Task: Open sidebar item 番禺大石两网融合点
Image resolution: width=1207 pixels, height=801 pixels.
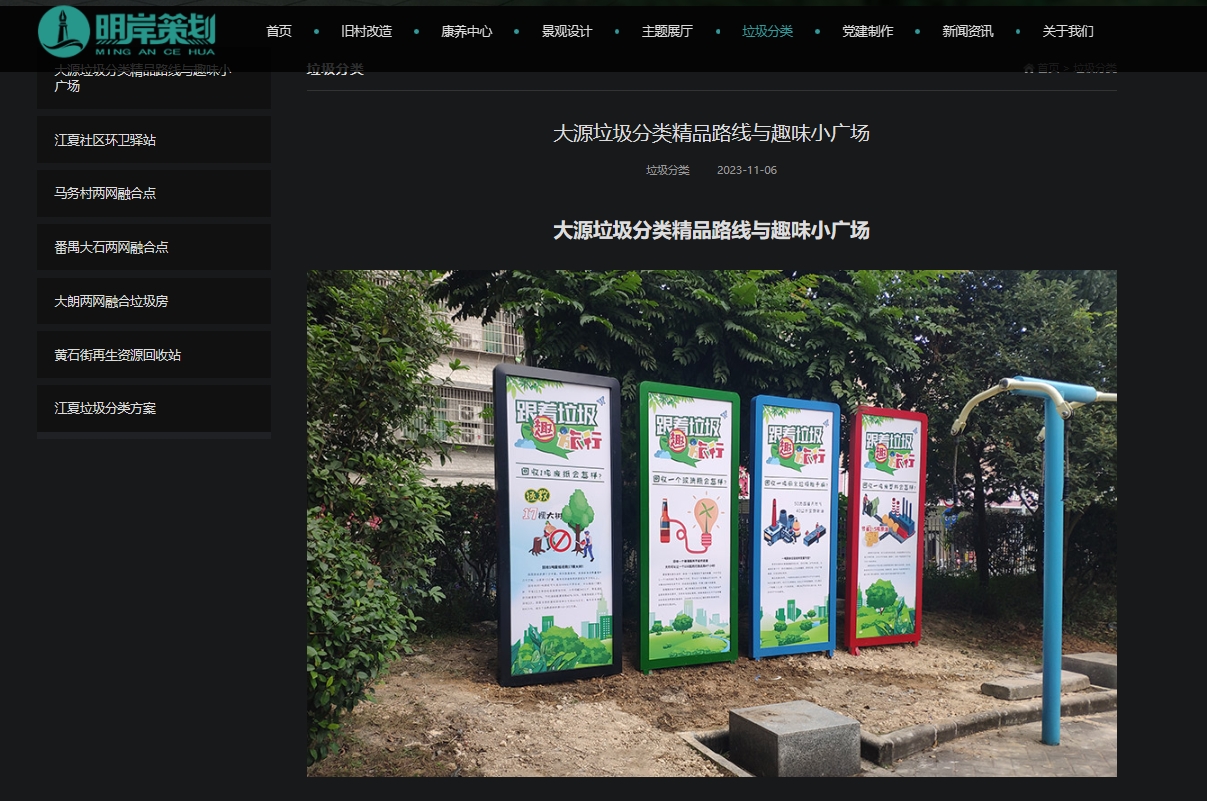Action: coord(154,247)
